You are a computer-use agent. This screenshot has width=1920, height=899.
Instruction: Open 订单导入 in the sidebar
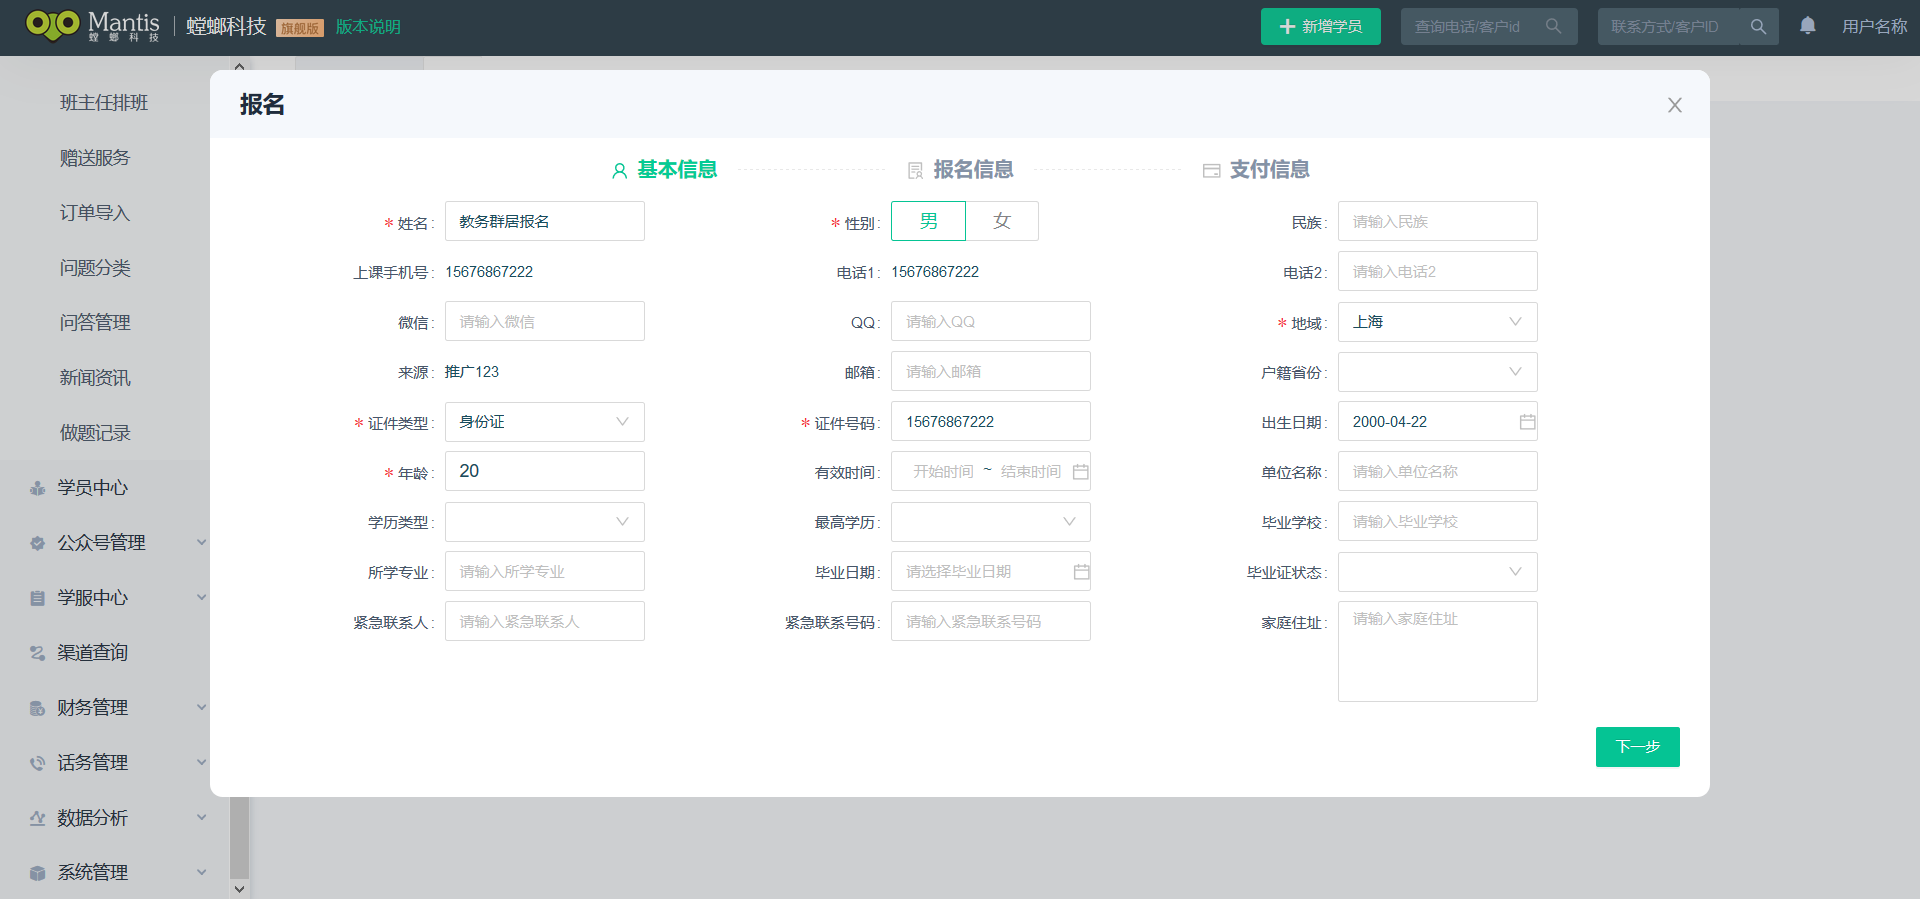coord(95,213)
